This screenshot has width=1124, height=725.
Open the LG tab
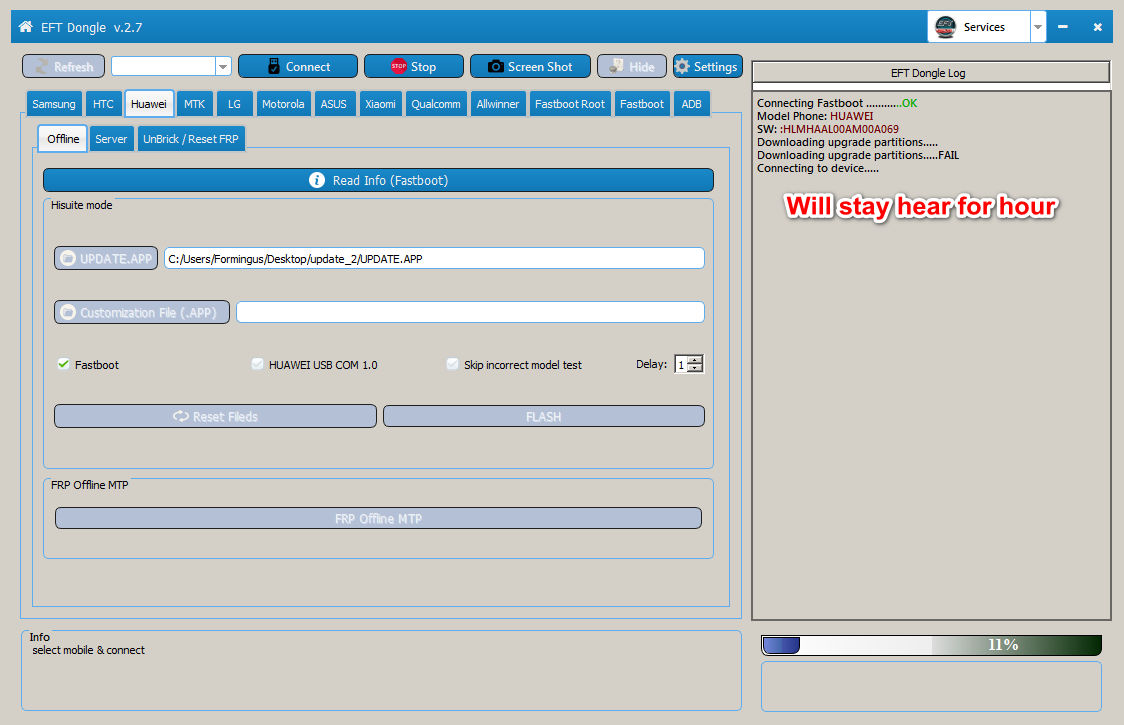click(234, 104)
